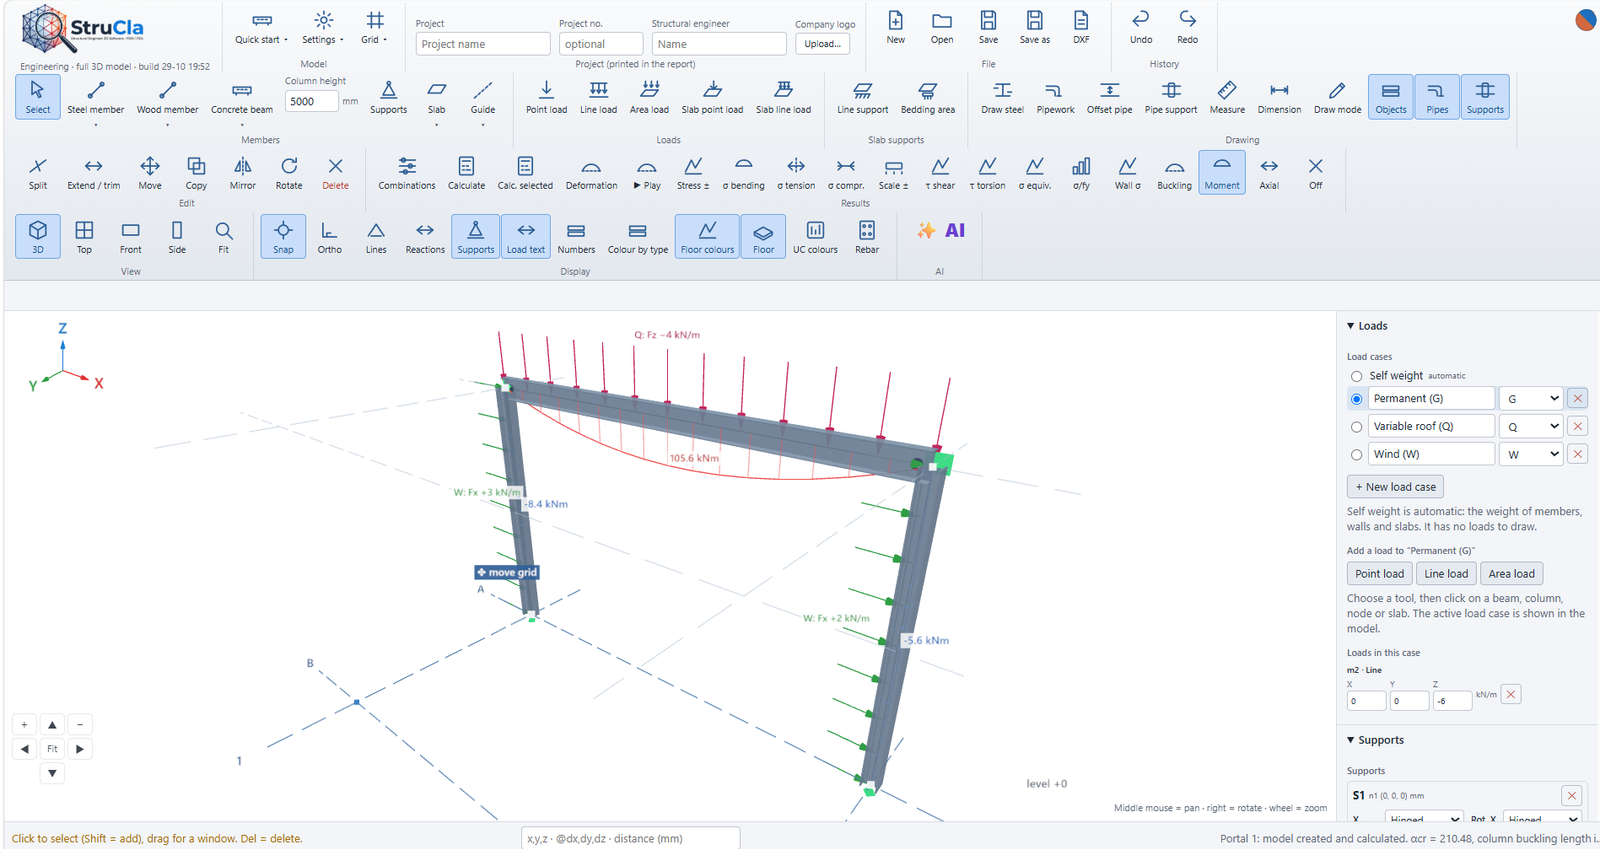This screenshot has height=849, width=1600.
Task: Rotate the selection
Action: click(289, 173)
